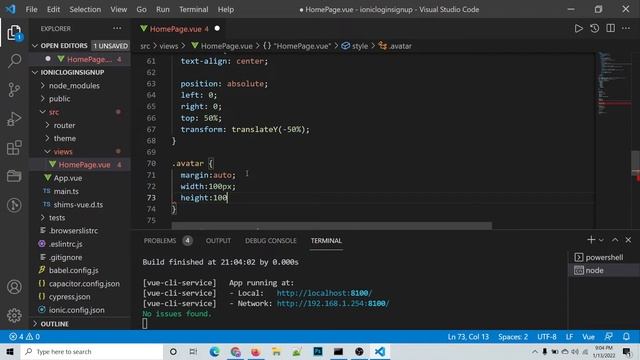640x360 pixels.
Task: Open the Windows Start menu
Action: click(10, 351)
